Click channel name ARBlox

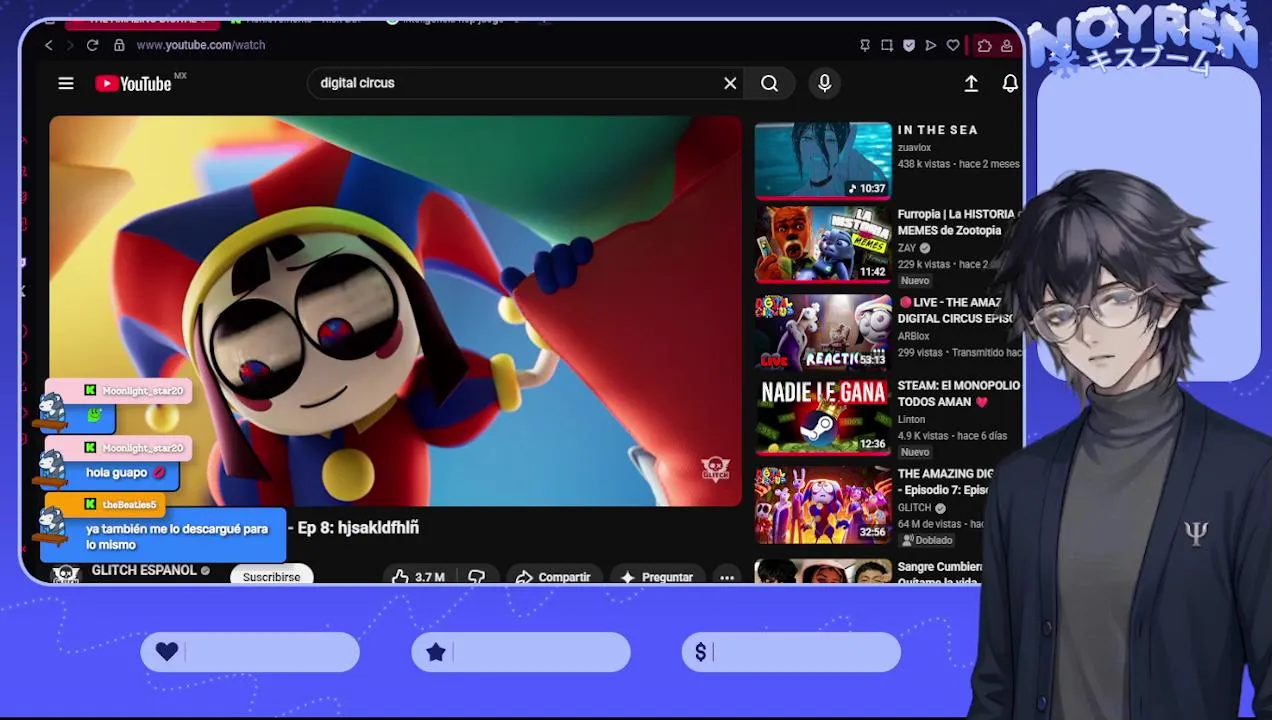[x=914, y=337]
